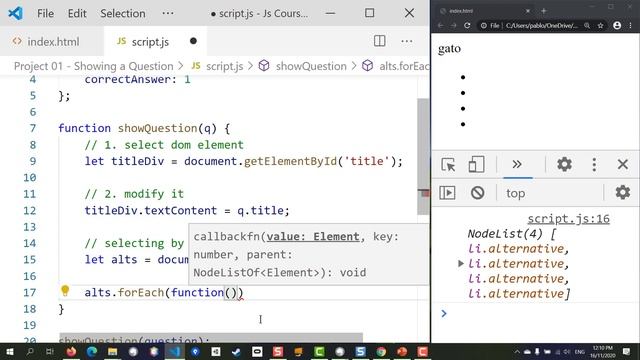Screen dimensions: 640x360
Task: Click the callbackfn signature tooltip
Action: [x=309, y=254]
